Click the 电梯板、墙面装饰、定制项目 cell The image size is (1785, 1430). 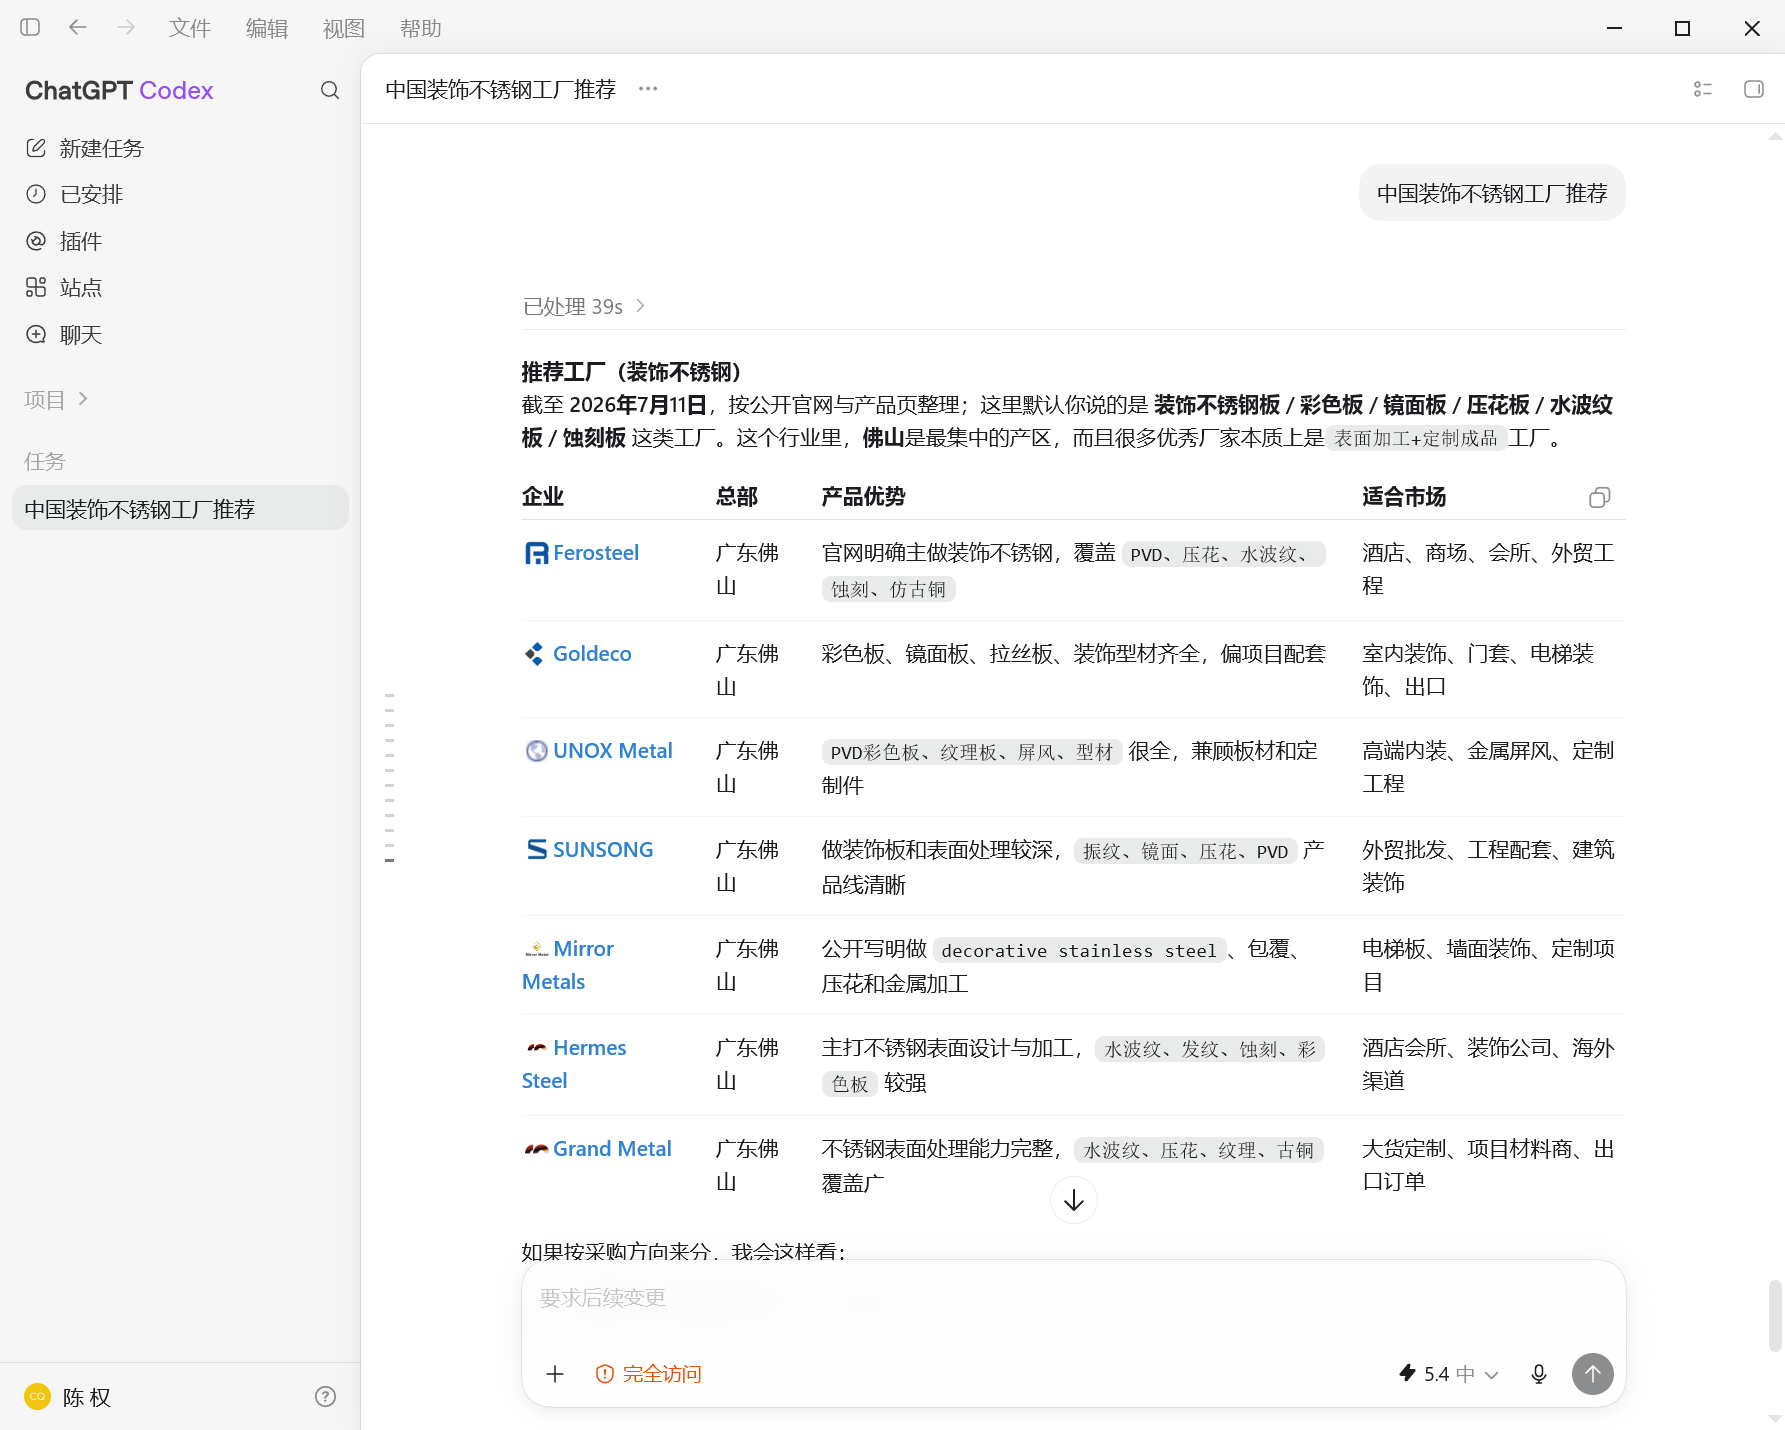[1488, 965]
